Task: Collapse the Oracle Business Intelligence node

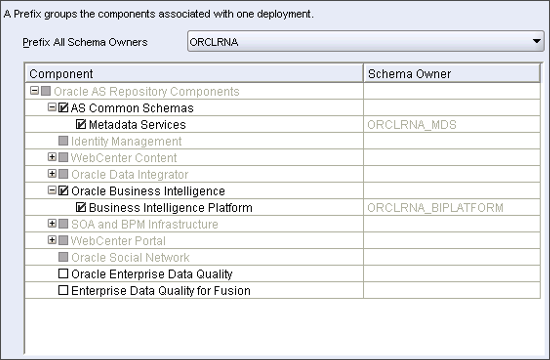Action: 52,191
